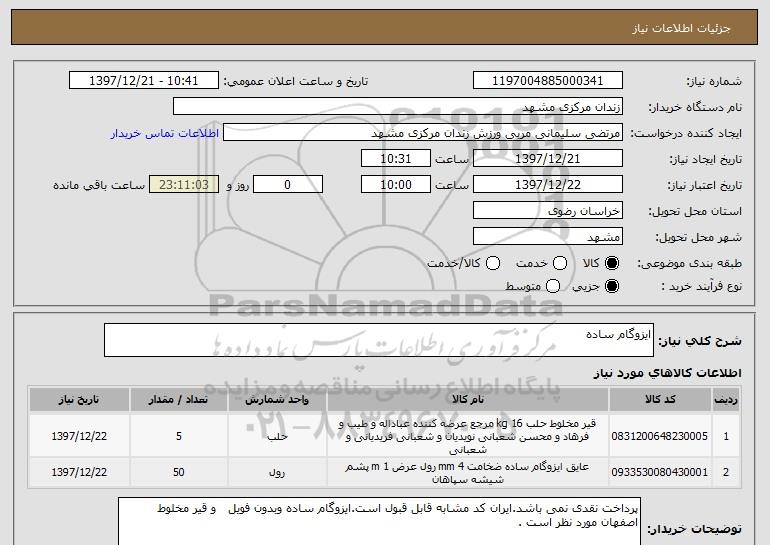Click the remaining days field showing 0

coord(288,185)
